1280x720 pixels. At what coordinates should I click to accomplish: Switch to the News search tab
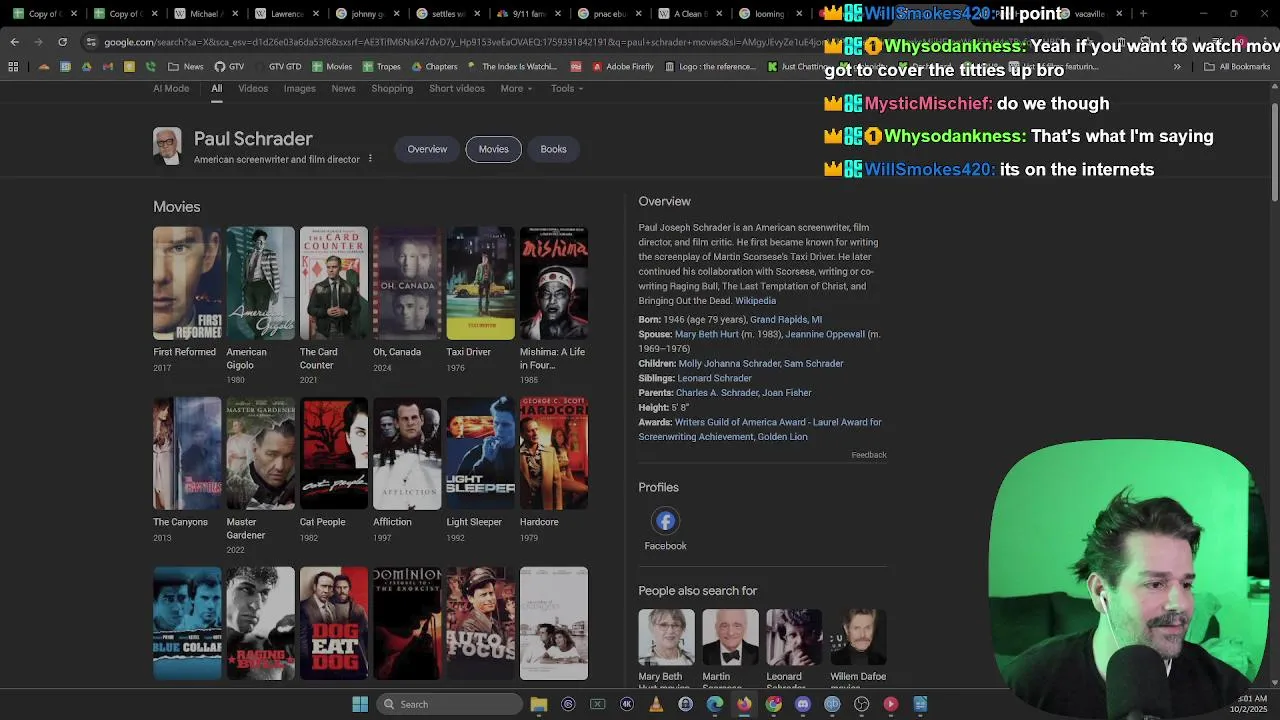(x=343, y=88)
